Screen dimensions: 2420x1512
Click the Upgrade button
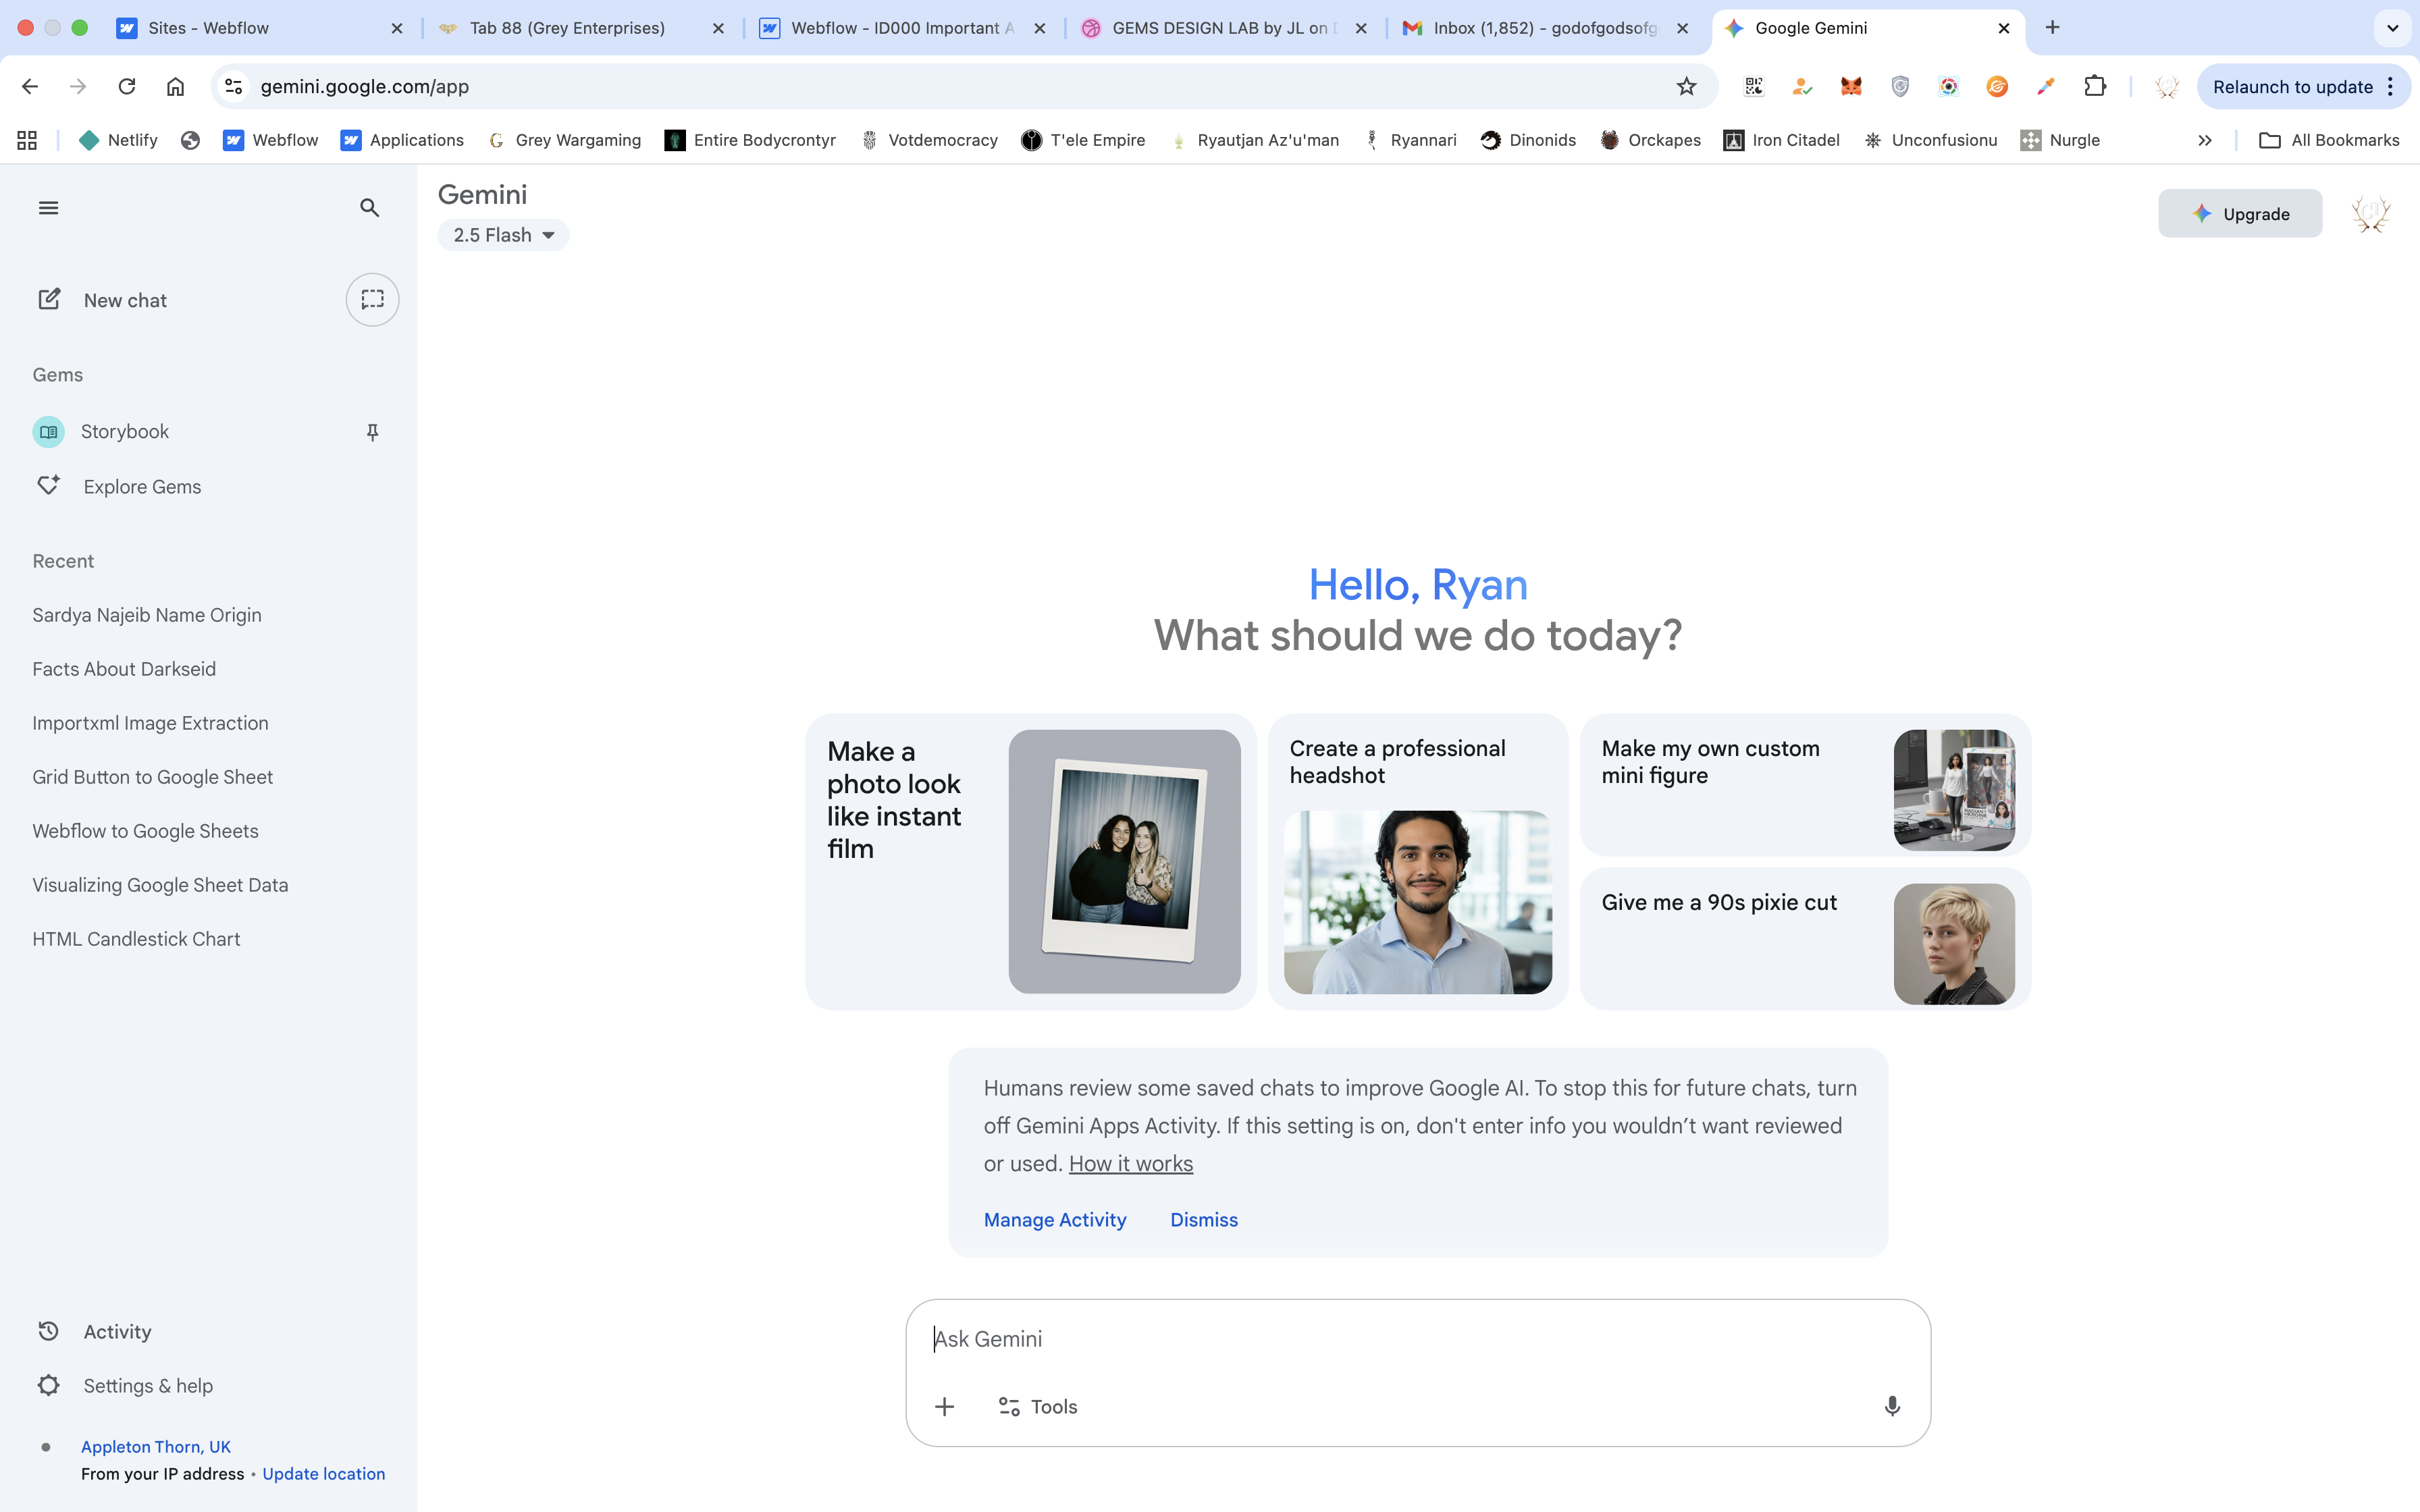(2239, 214)
